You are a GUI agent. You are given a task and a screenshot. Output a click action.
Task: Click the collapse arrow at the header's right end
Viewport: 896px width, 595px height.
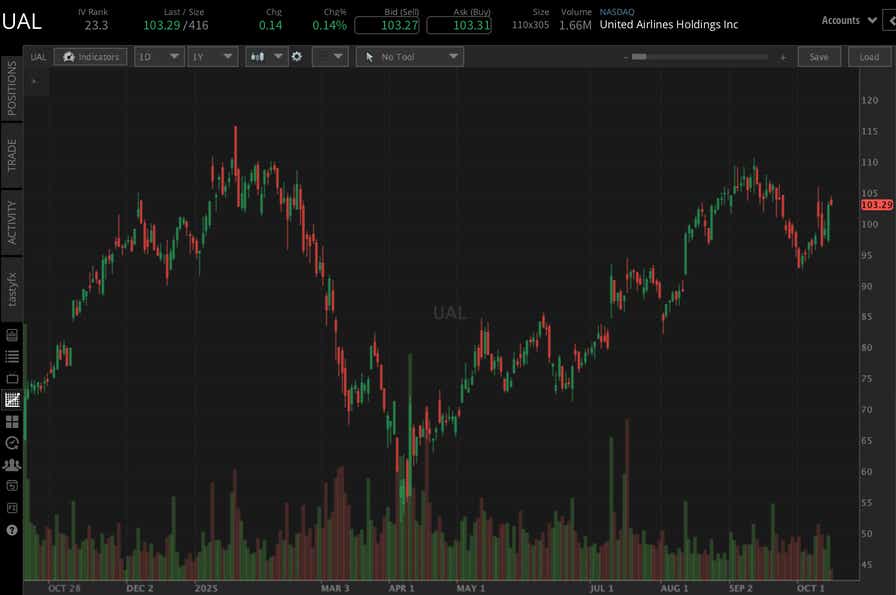[x=890, y=21]
